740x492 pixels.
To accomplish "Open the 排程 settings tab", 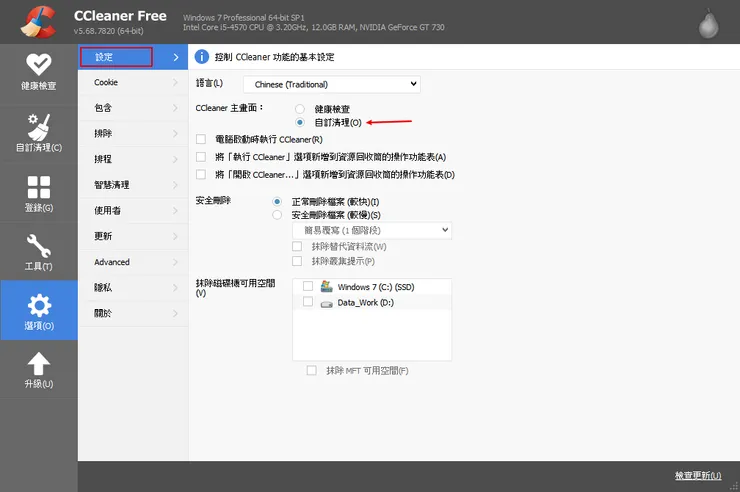I will pyautogui.click(x=133, y=159).
